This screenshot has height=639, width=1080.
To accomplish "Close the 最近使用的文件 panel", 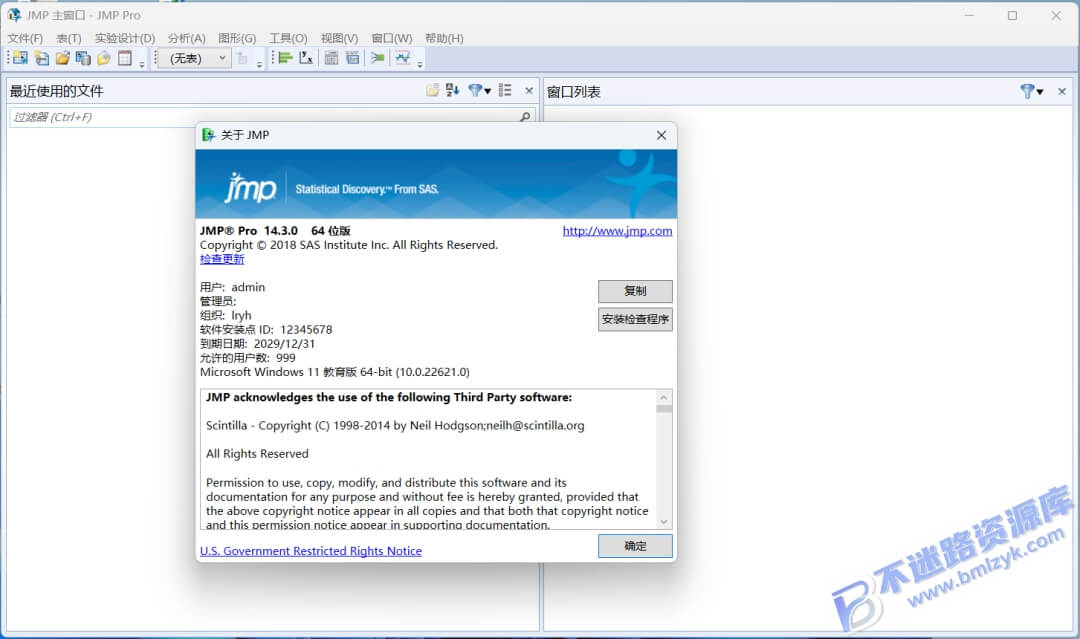I will pyautogui.click(x=529, y=91).
